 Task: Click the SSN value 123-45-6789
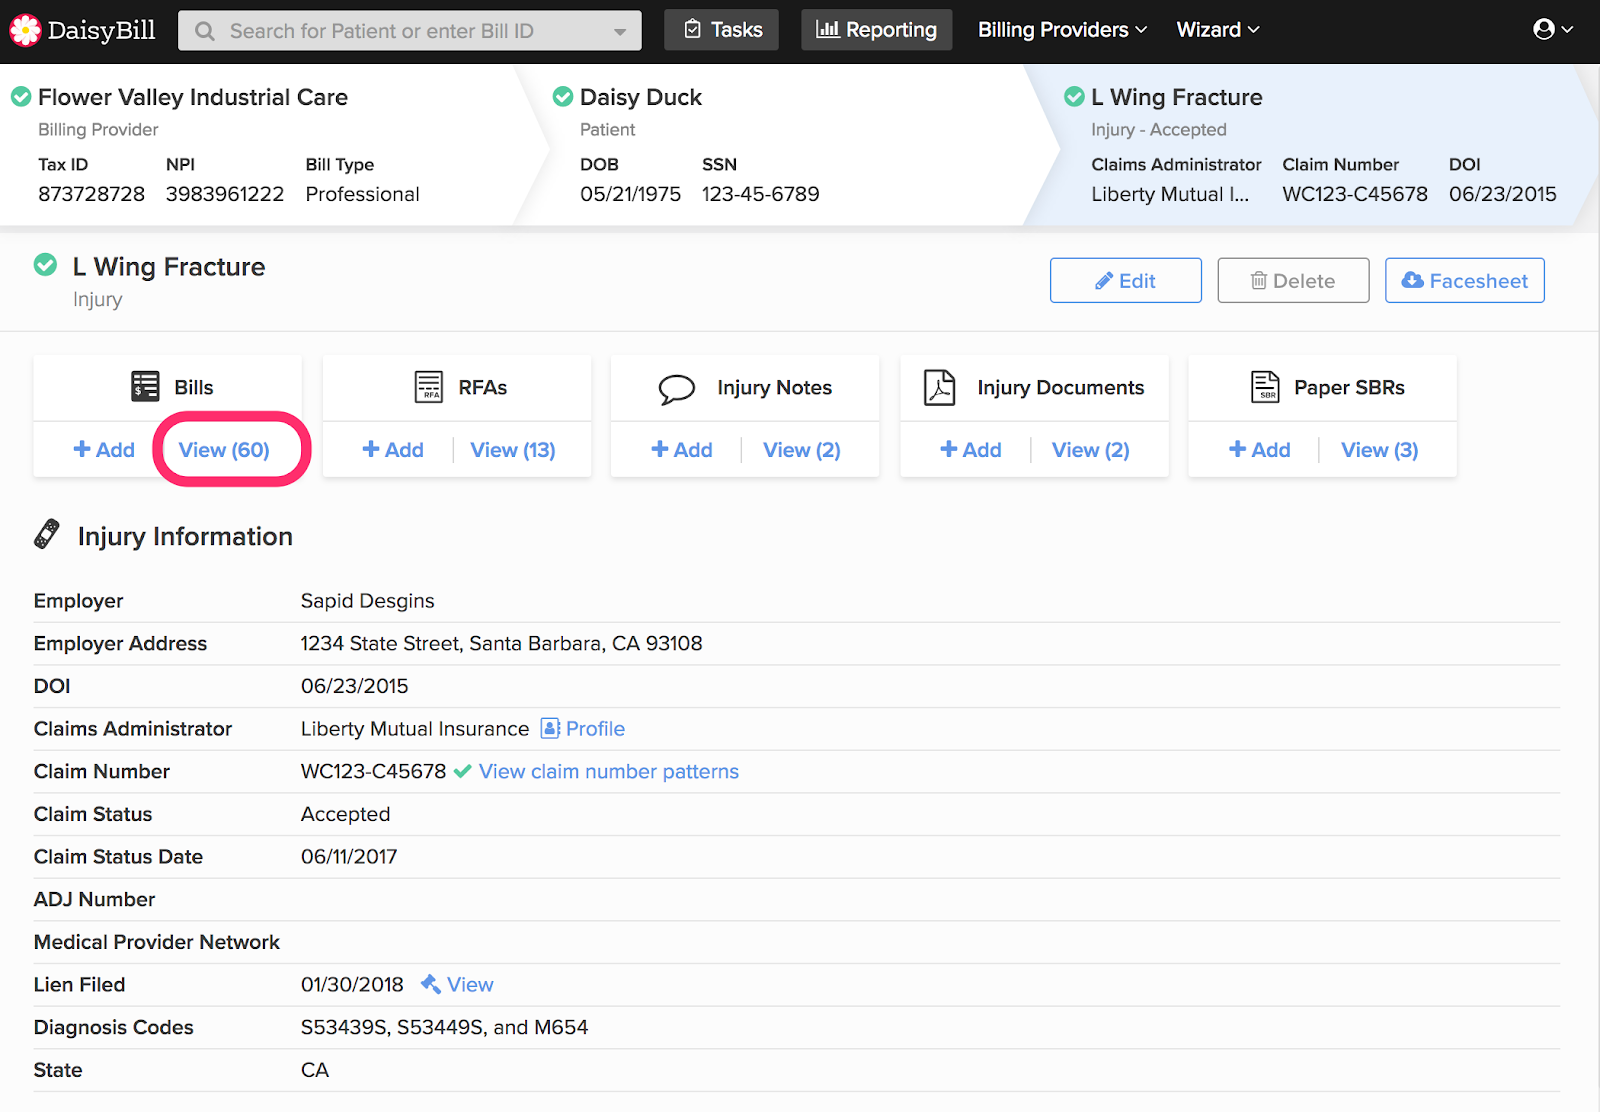[x=761, y=194]
